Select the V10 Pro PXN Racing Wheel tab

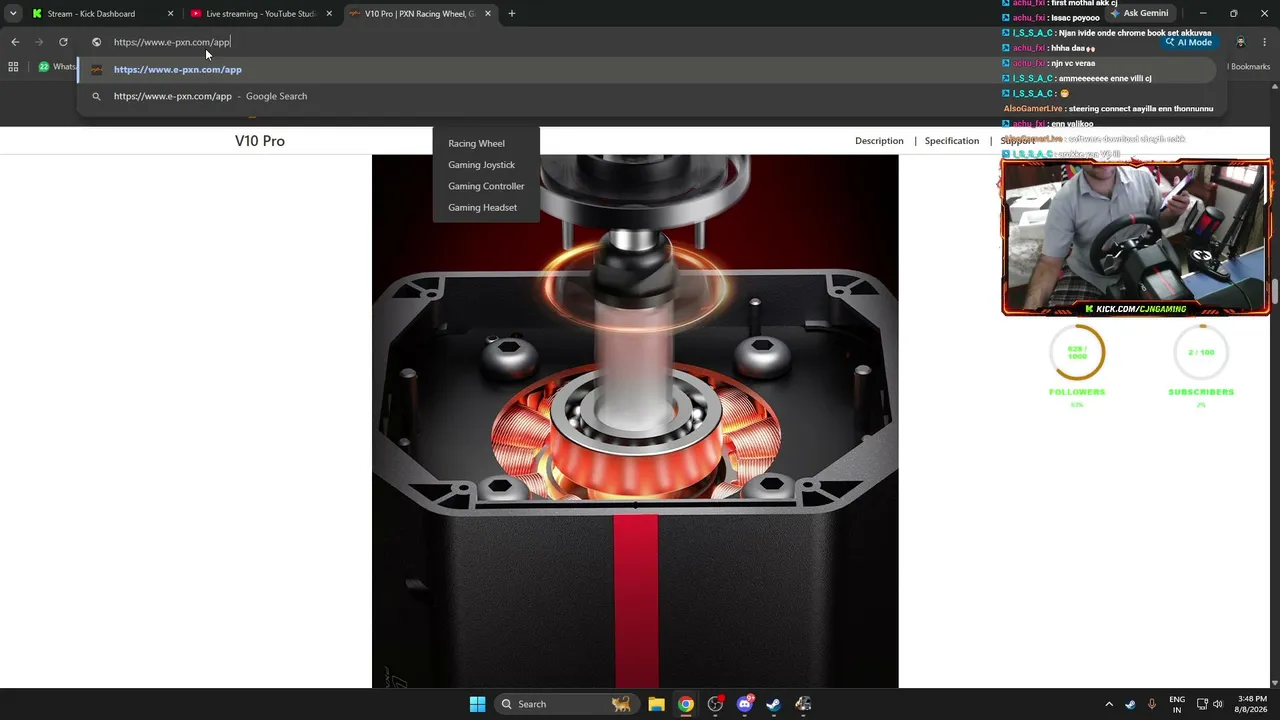420,14
